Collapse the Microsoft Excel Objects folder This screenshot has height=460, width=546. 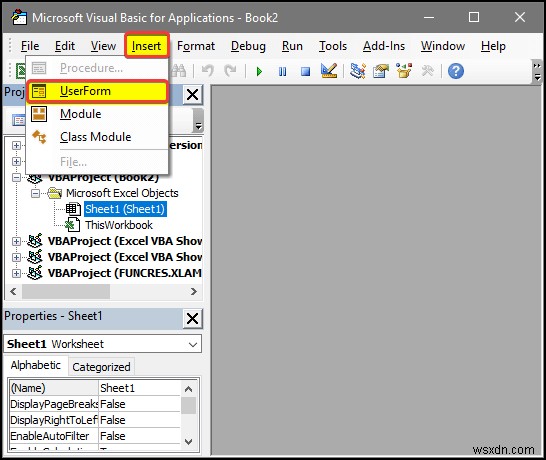coord(35,193)
